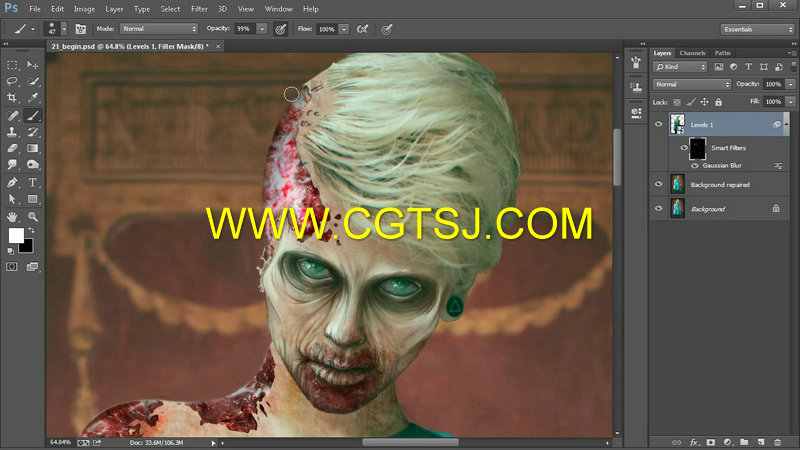Select the Move tool
The height and width of the screenshot is (450, 800).
tap(33, 65)
